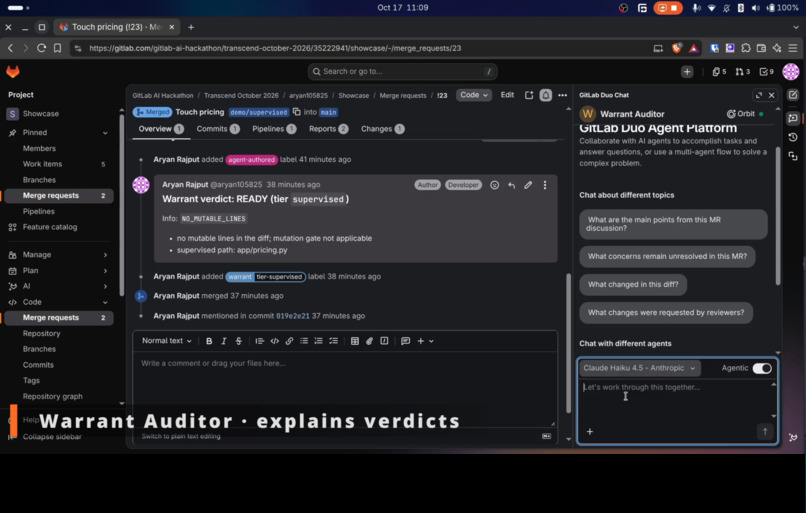The image size is (806, 513).
Task: Insert a quote block in comment
Action: coord(260,341)
